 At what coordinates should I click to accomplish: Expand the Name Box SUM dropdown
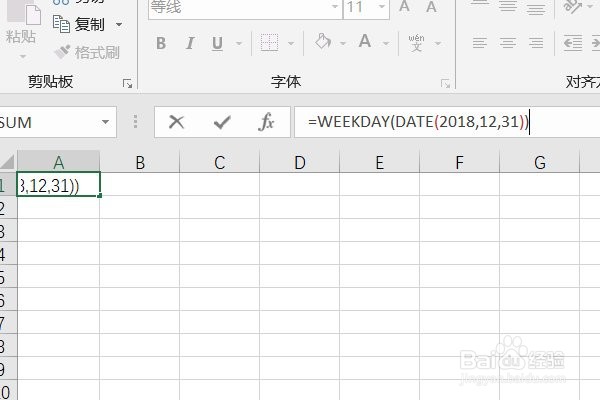click(105, 122)
